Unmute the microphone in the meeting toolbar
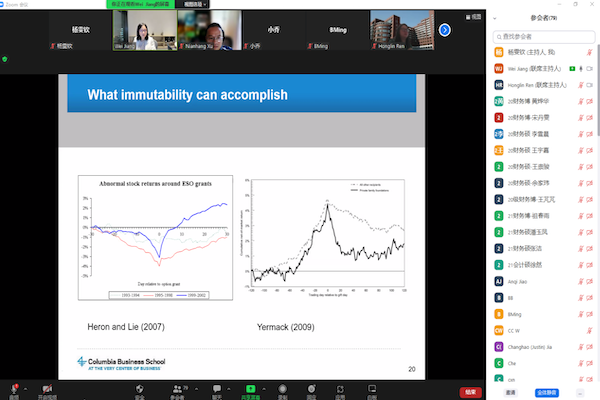The height and width of the screenshot is (400, 600). pyautogui.click(x=14, y=387)
